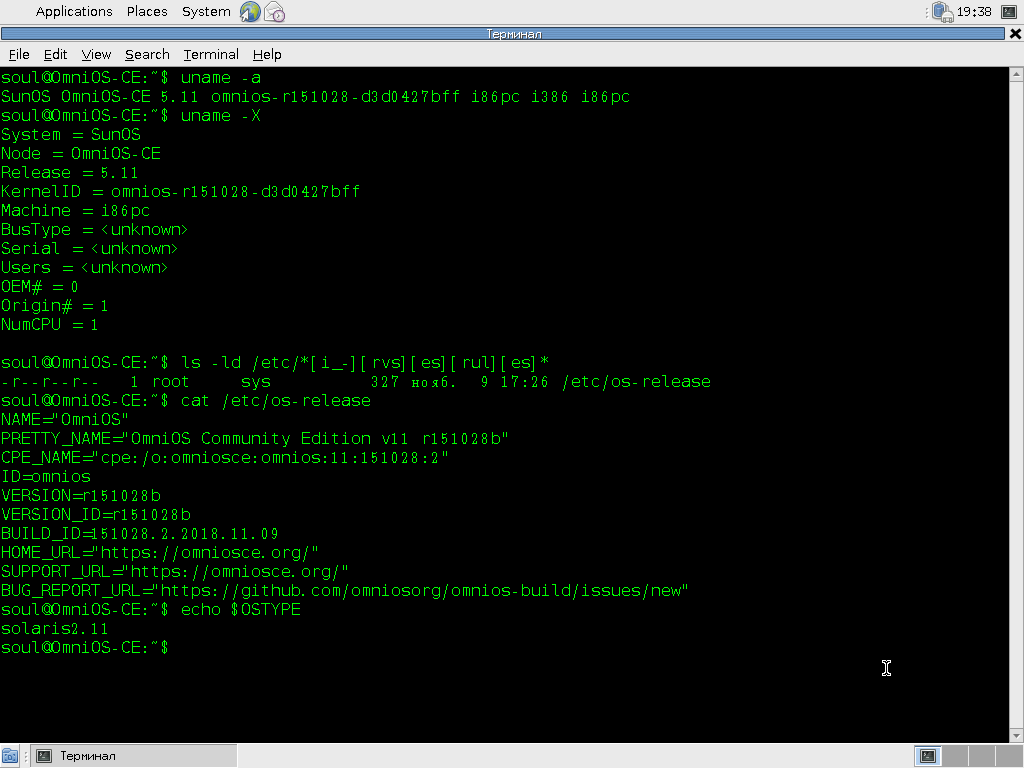The width and height of the screenshot is (1024, 768).
Task: Open the Help menu
Action: click(267, 54)
